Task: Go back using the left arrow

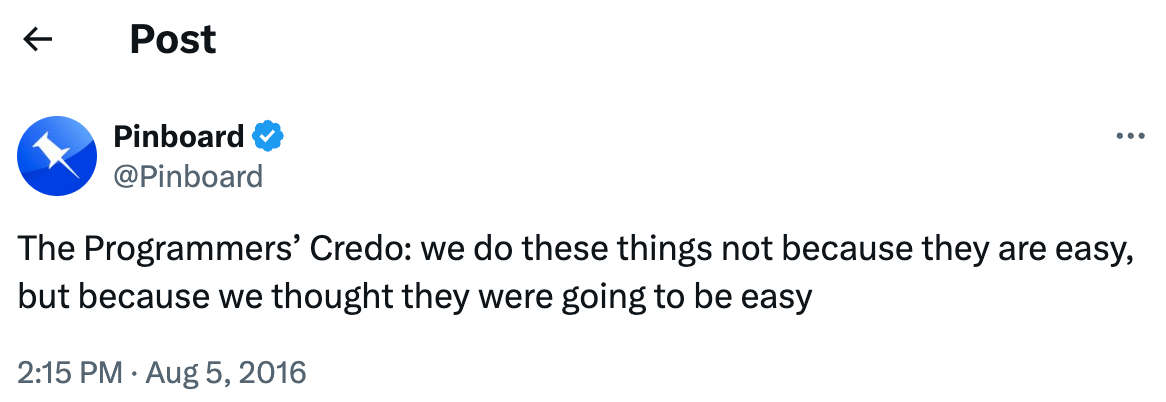Action: tap(38, 40)
